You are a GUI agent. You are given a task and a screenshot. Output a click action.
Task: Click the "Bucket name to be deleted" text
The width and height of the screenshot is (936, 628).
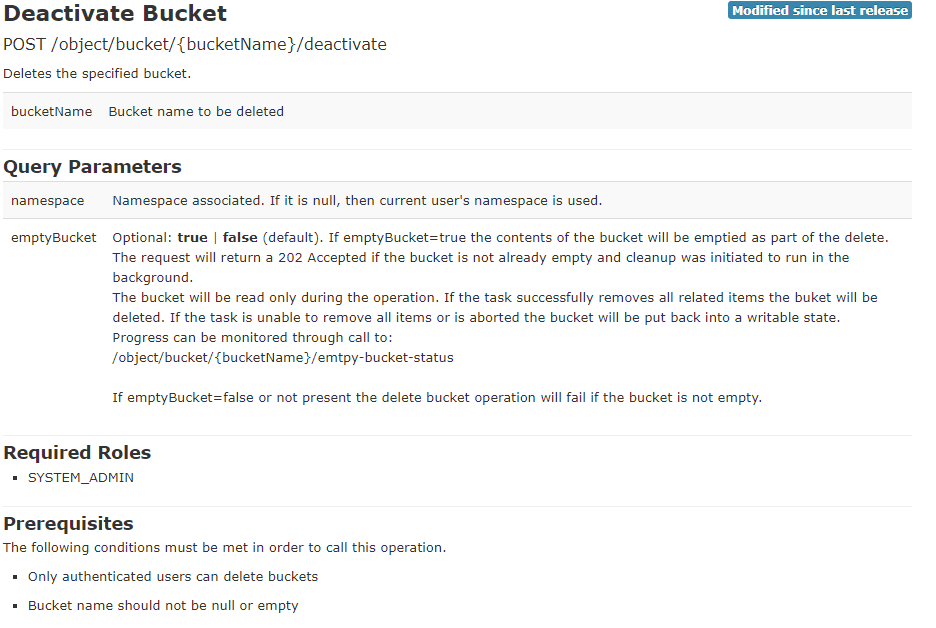point(196,112)
